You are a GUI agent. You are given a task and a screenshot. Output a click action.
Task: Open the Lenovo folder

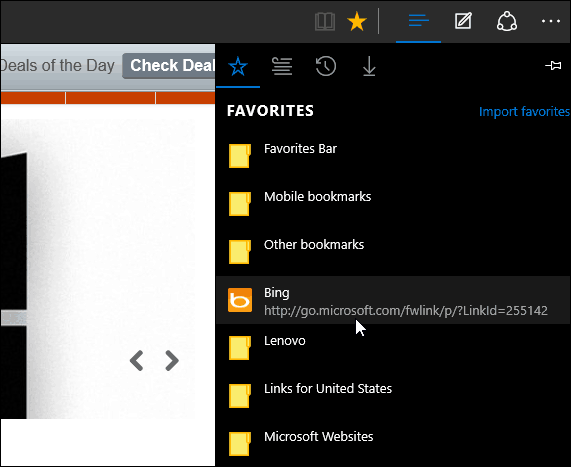(393, 348)
